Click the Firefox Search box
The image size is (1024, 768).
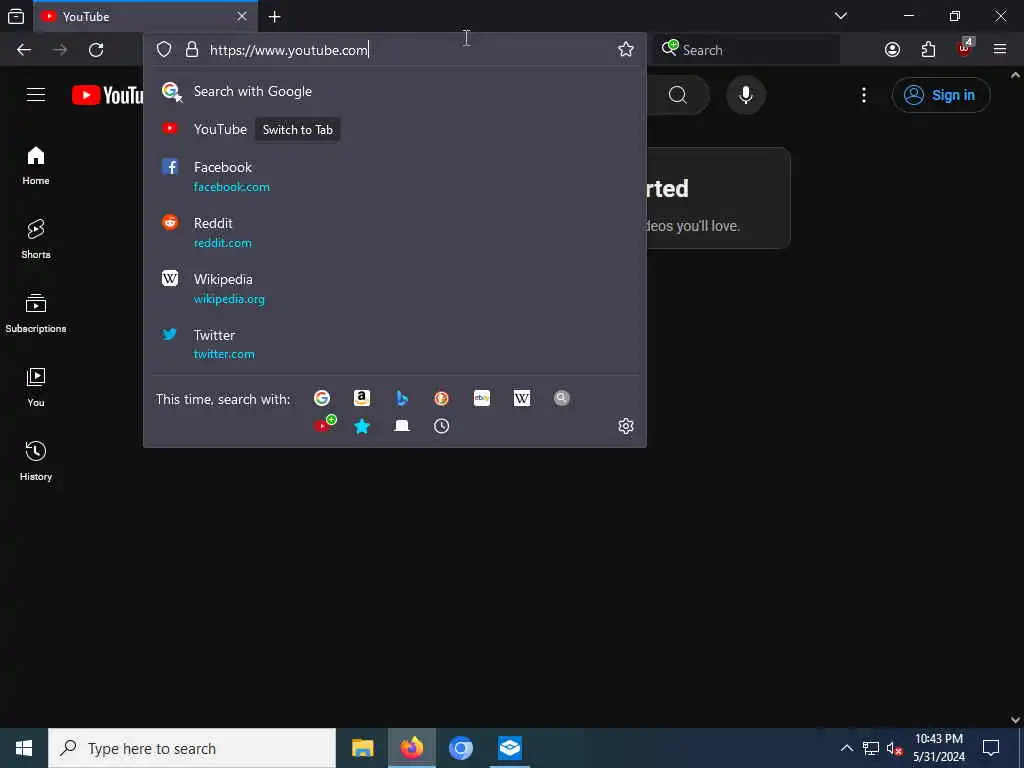(746, 50)
